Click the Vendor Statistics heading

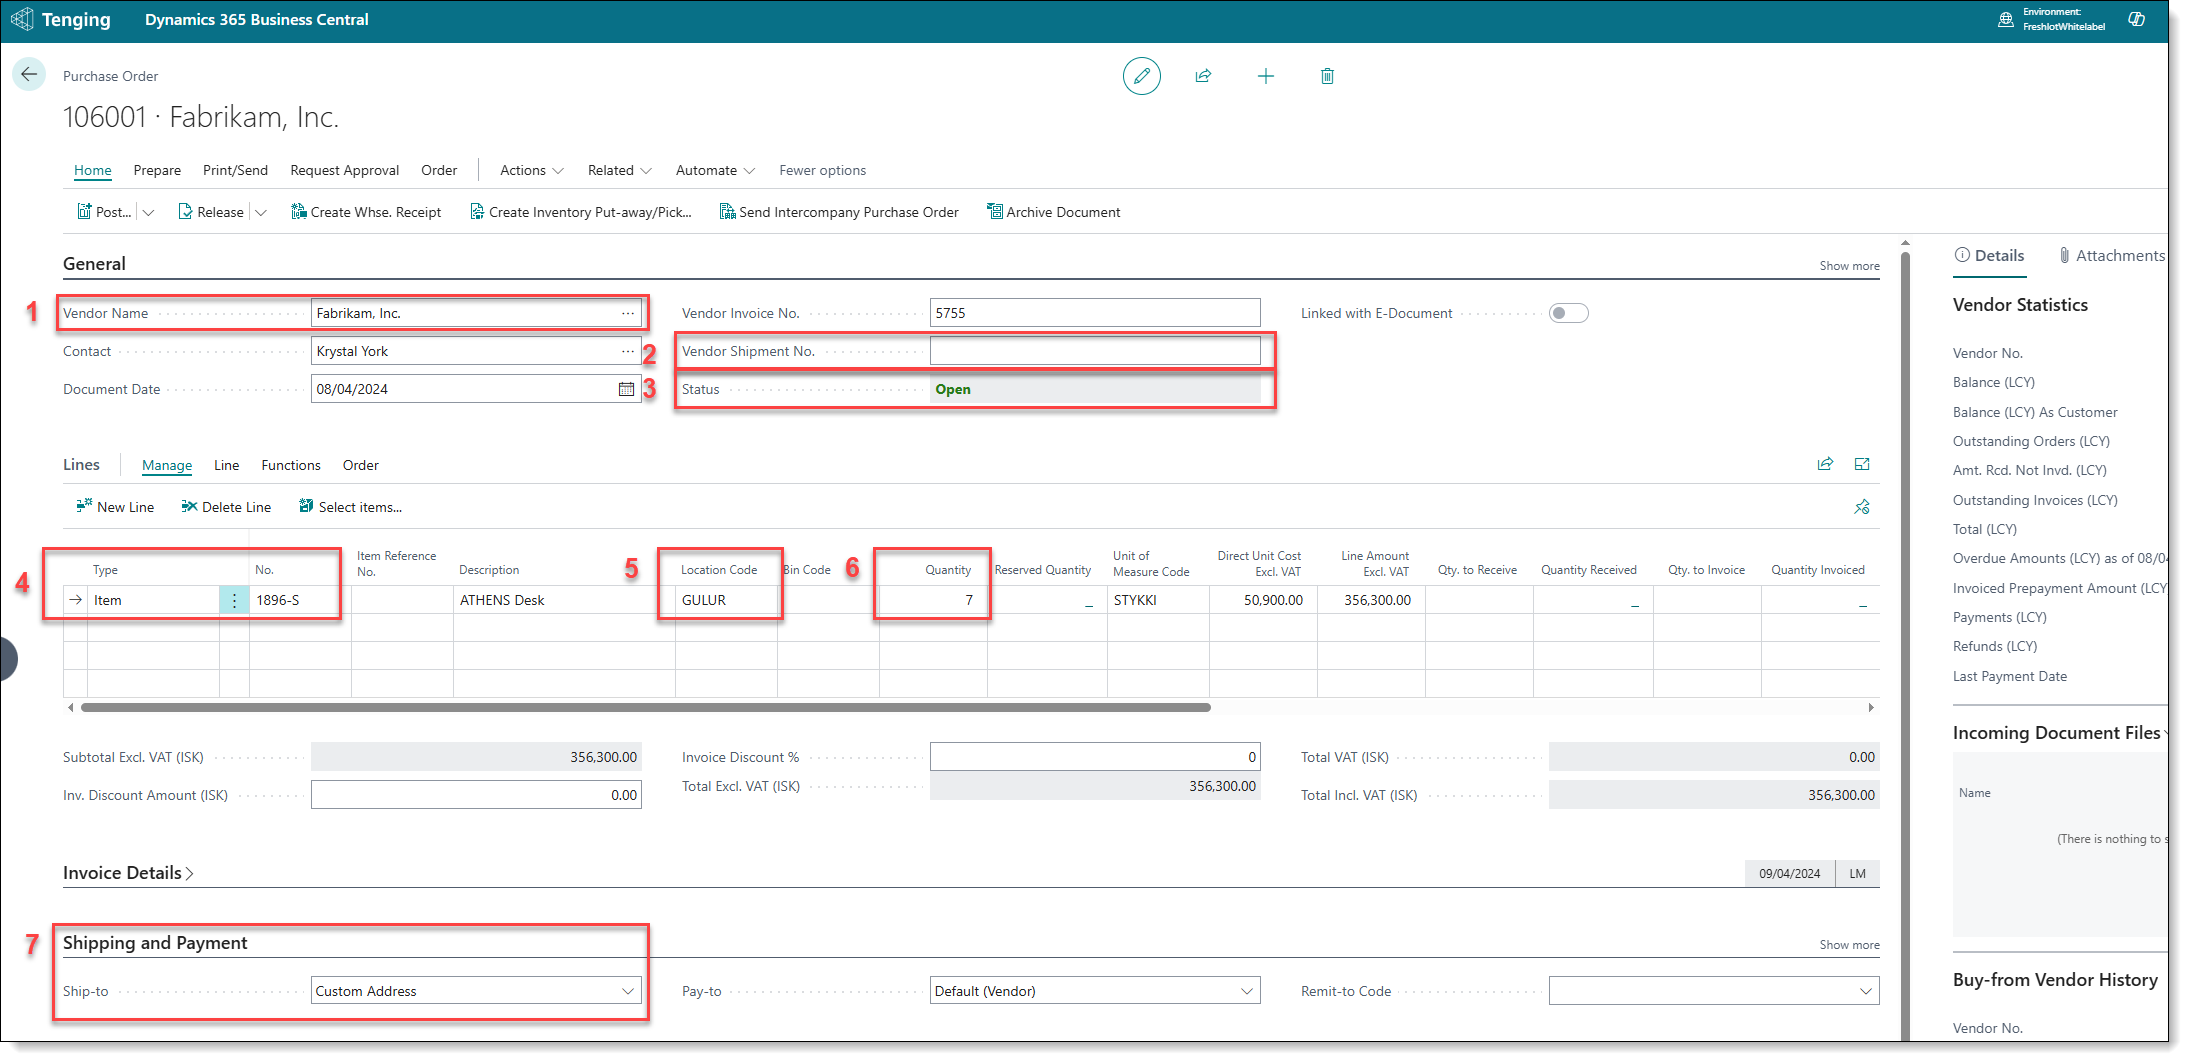click(2020, 305)
